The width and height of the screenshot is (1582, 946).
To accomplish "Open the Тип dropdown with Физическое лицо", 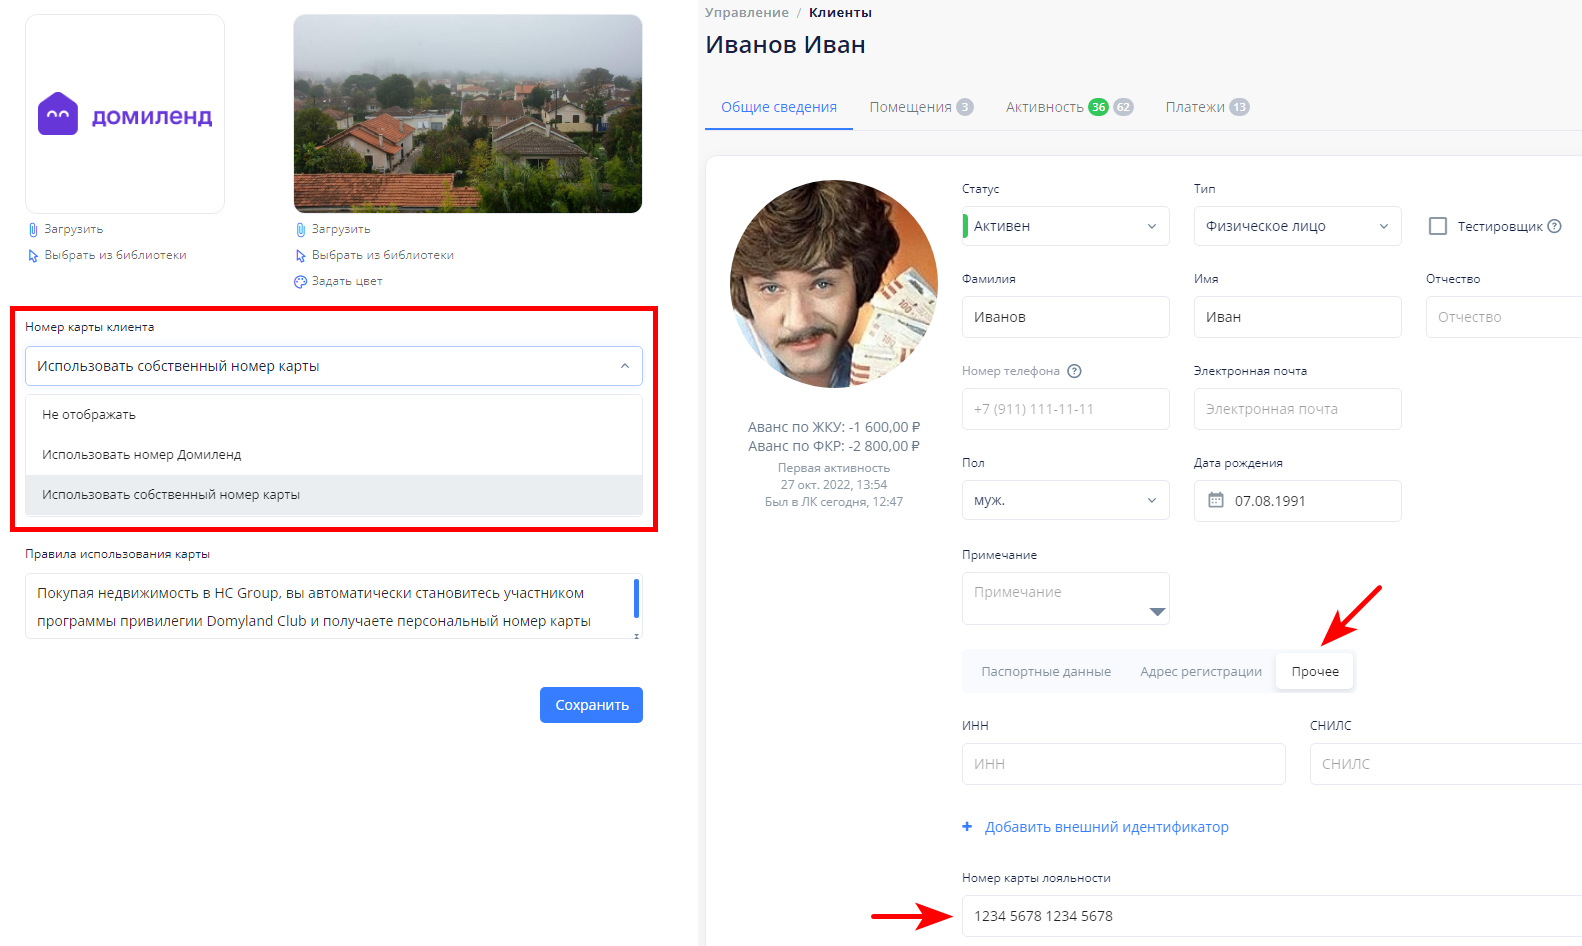I will tap(1297, 226).
